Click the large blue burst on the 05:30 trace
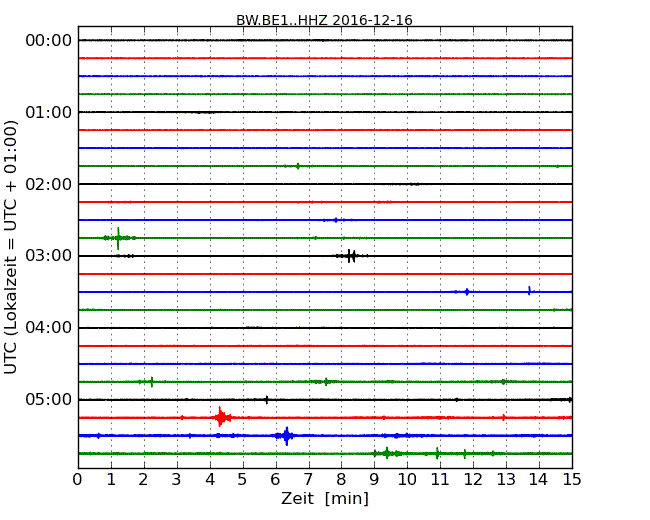650x520 pixels. pos(286,435)
